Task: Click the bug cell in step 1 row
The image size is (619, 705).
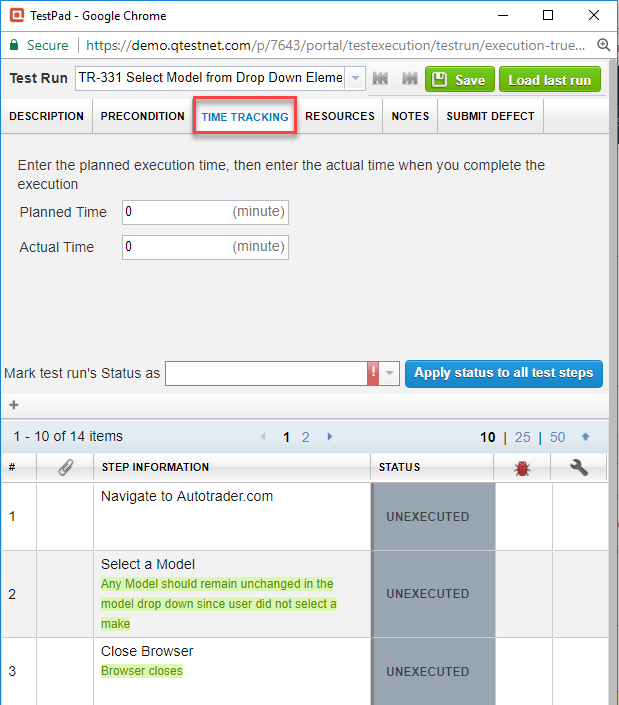Action: (523, 517)
